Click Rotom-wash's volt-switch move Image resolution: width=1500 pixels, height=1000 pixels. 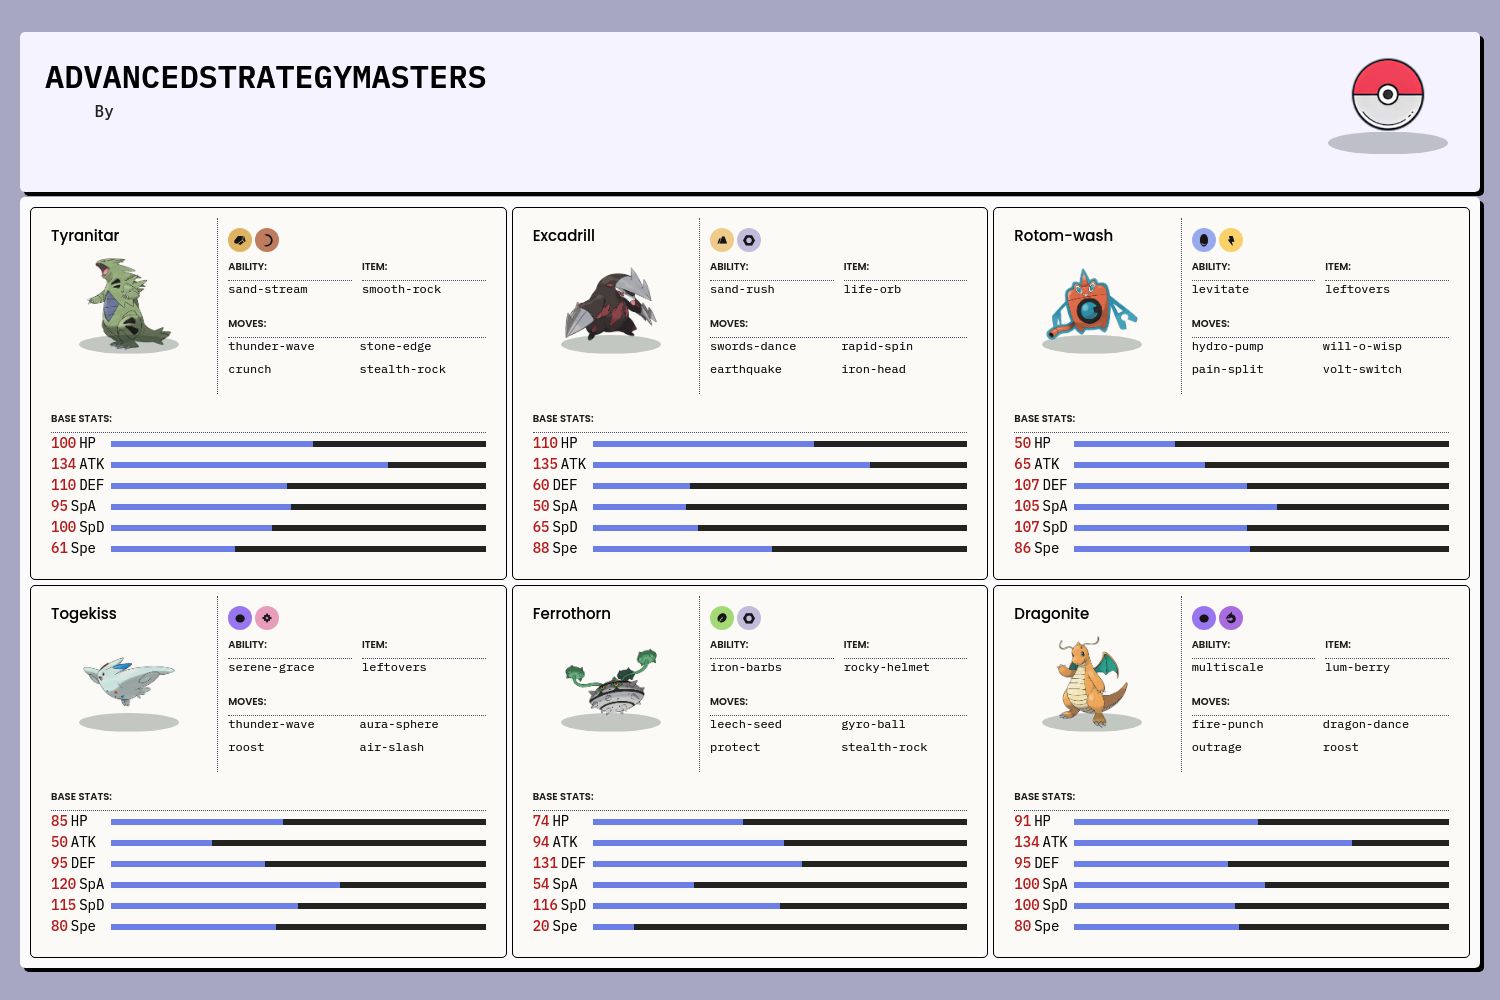tap(1362, 370)
